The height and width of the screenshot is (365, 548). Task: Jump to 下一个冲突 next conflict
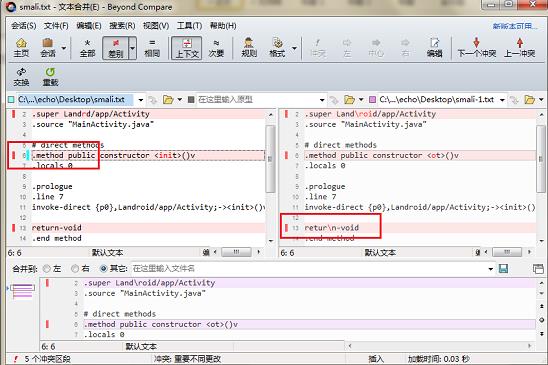coord(477,48)
